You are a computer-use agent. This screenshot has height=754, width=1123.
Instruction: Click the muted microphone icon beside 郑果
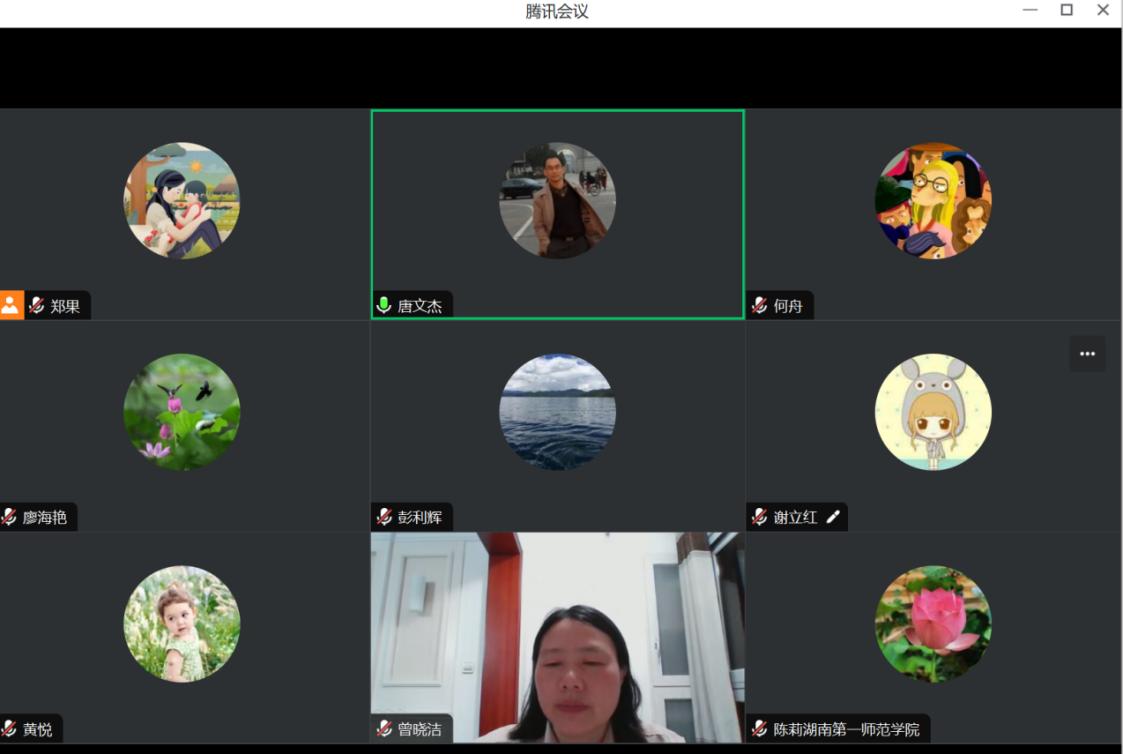(37, 306)
